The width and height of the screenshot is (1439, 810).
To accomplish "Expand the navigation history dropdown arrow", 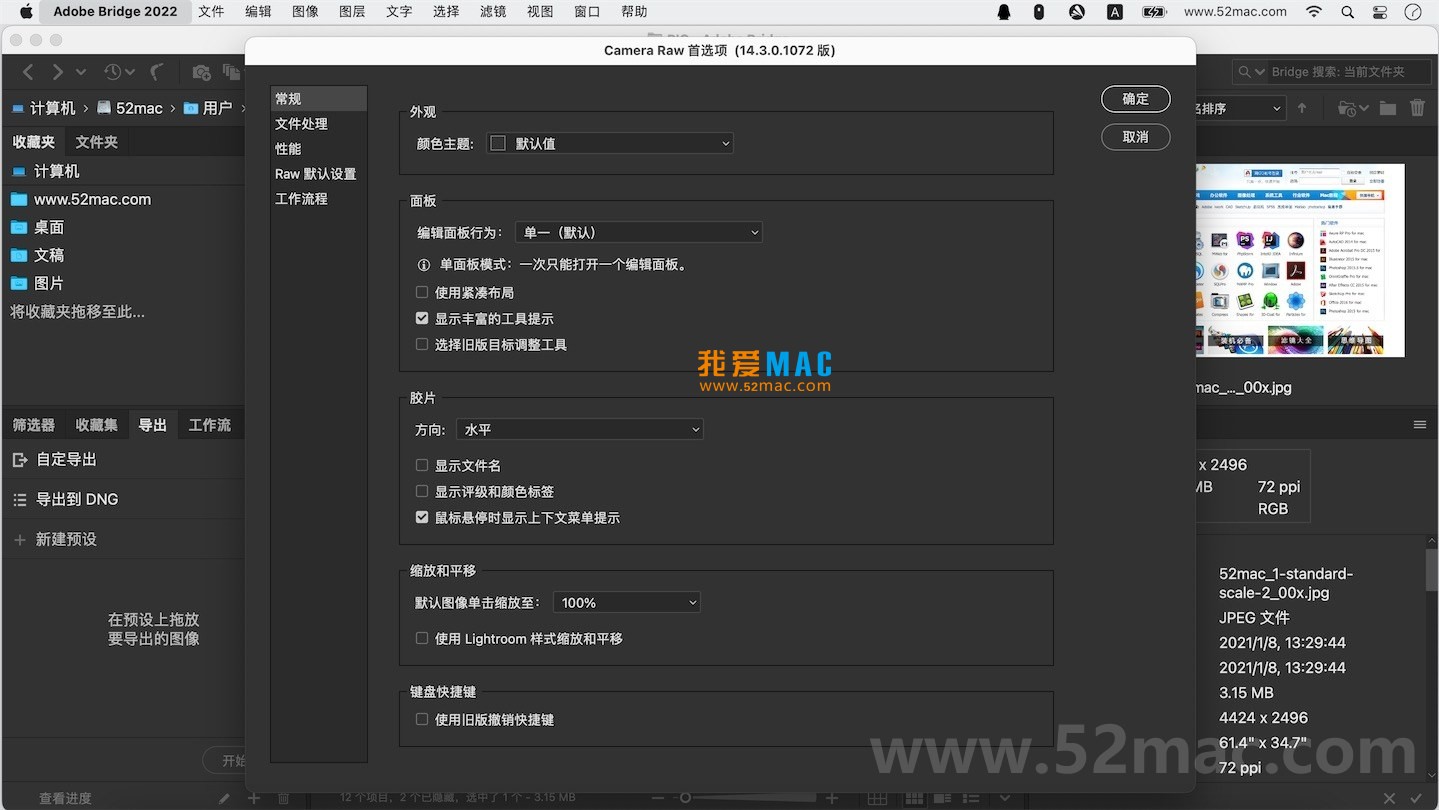I will pos(81,72).
